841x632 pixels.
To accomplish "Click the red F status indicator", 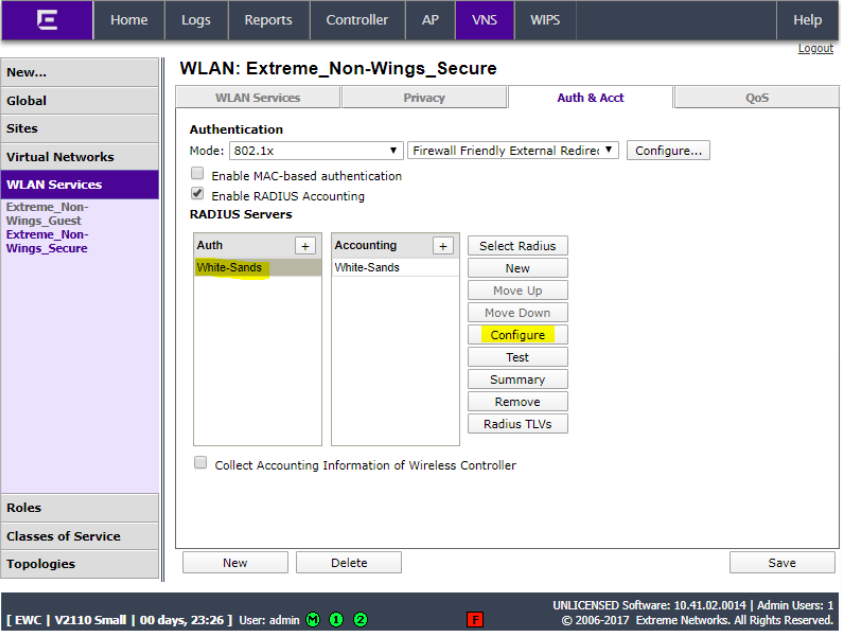I will click(x=475, y=620).
